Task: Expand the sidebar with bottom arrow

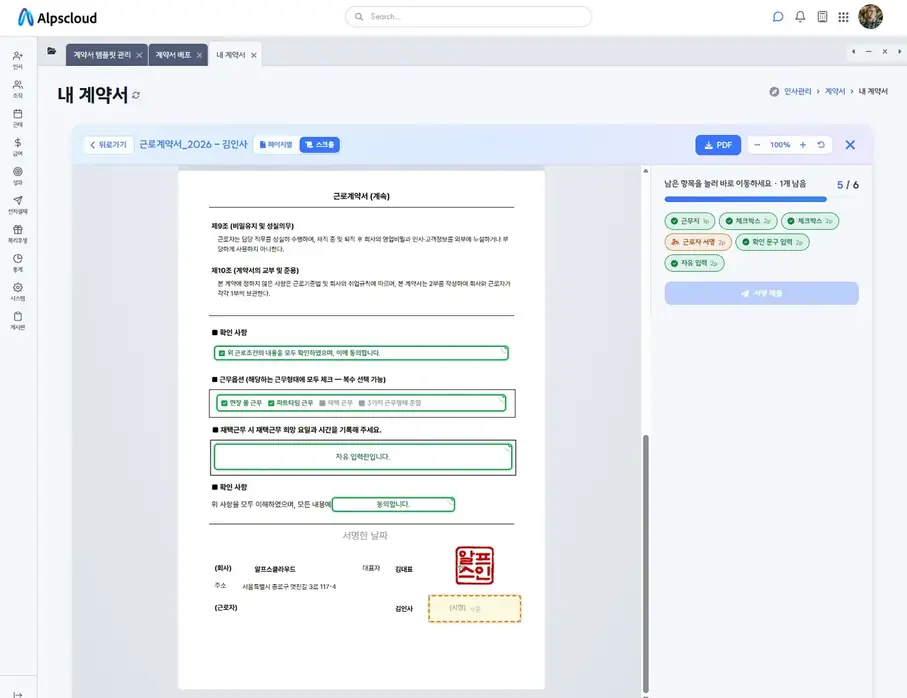Action: (x=18, y=694)
